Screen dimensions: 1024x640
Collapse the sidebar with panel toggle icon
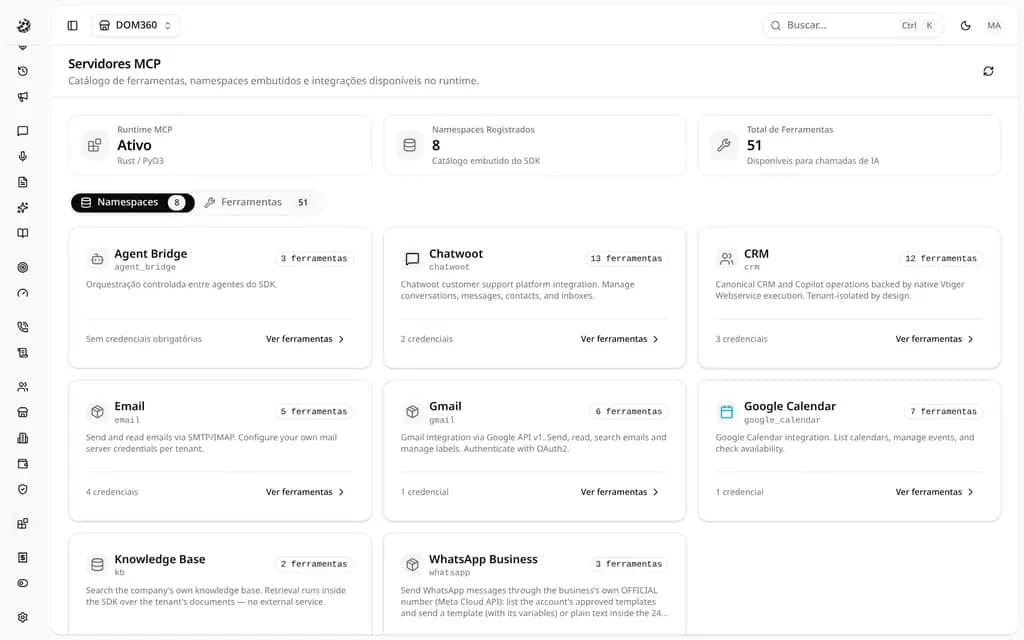pos(72,25)
